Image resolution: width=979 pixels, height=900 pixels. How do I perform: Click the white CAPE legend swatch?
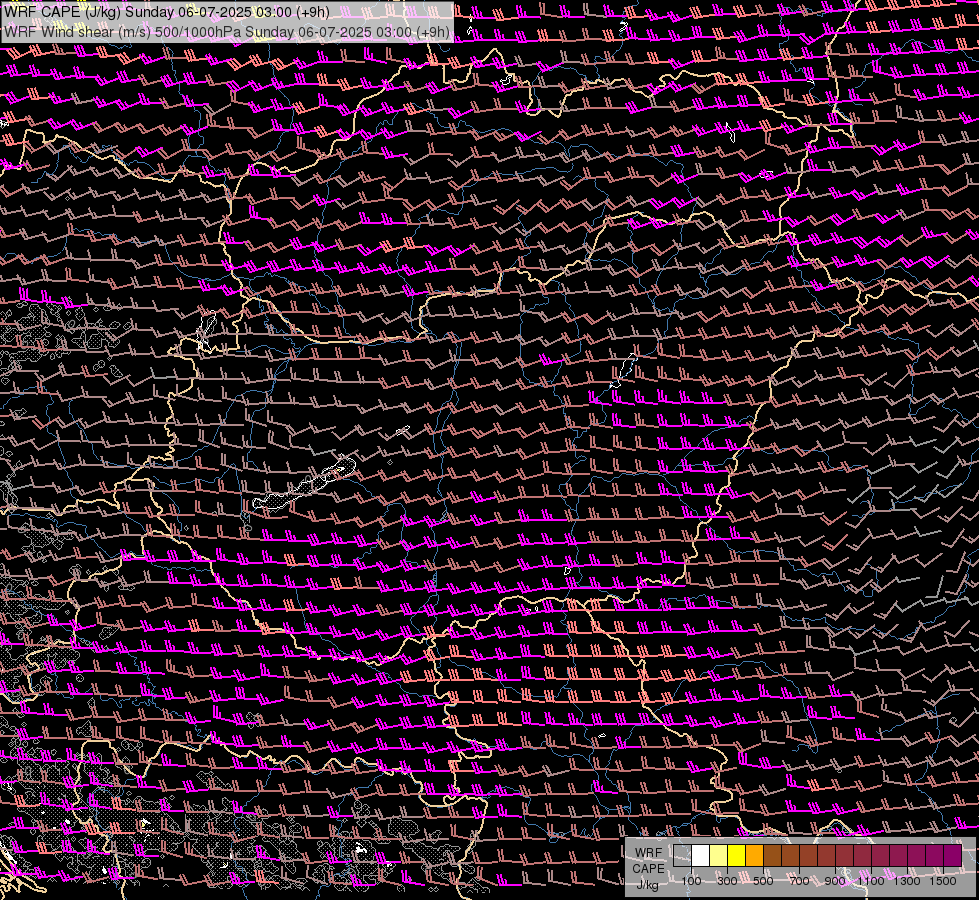tap(701, 856)
